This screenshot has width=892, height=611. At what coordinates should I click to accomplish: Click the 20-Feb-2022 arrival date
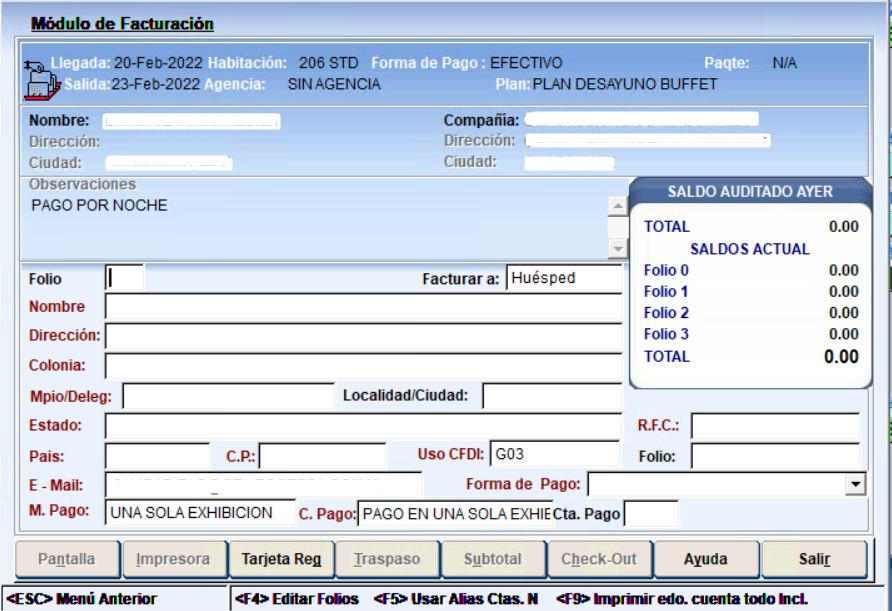[x=158, y=63]
